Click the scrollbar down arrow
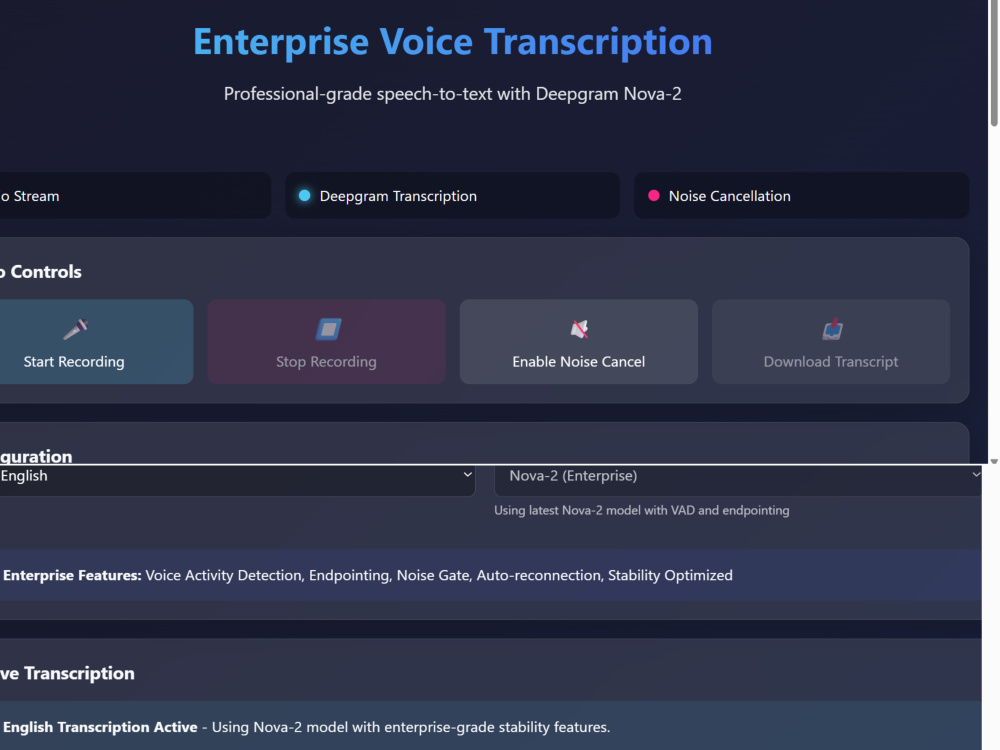 pos(994,460)
